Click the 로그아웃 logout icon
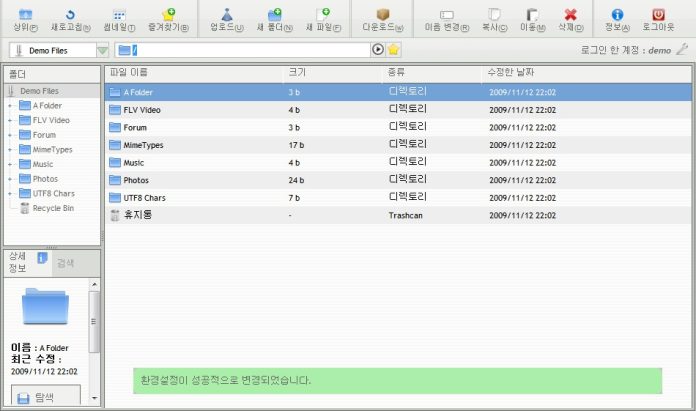Screen dimensions: 696x411 659,15
